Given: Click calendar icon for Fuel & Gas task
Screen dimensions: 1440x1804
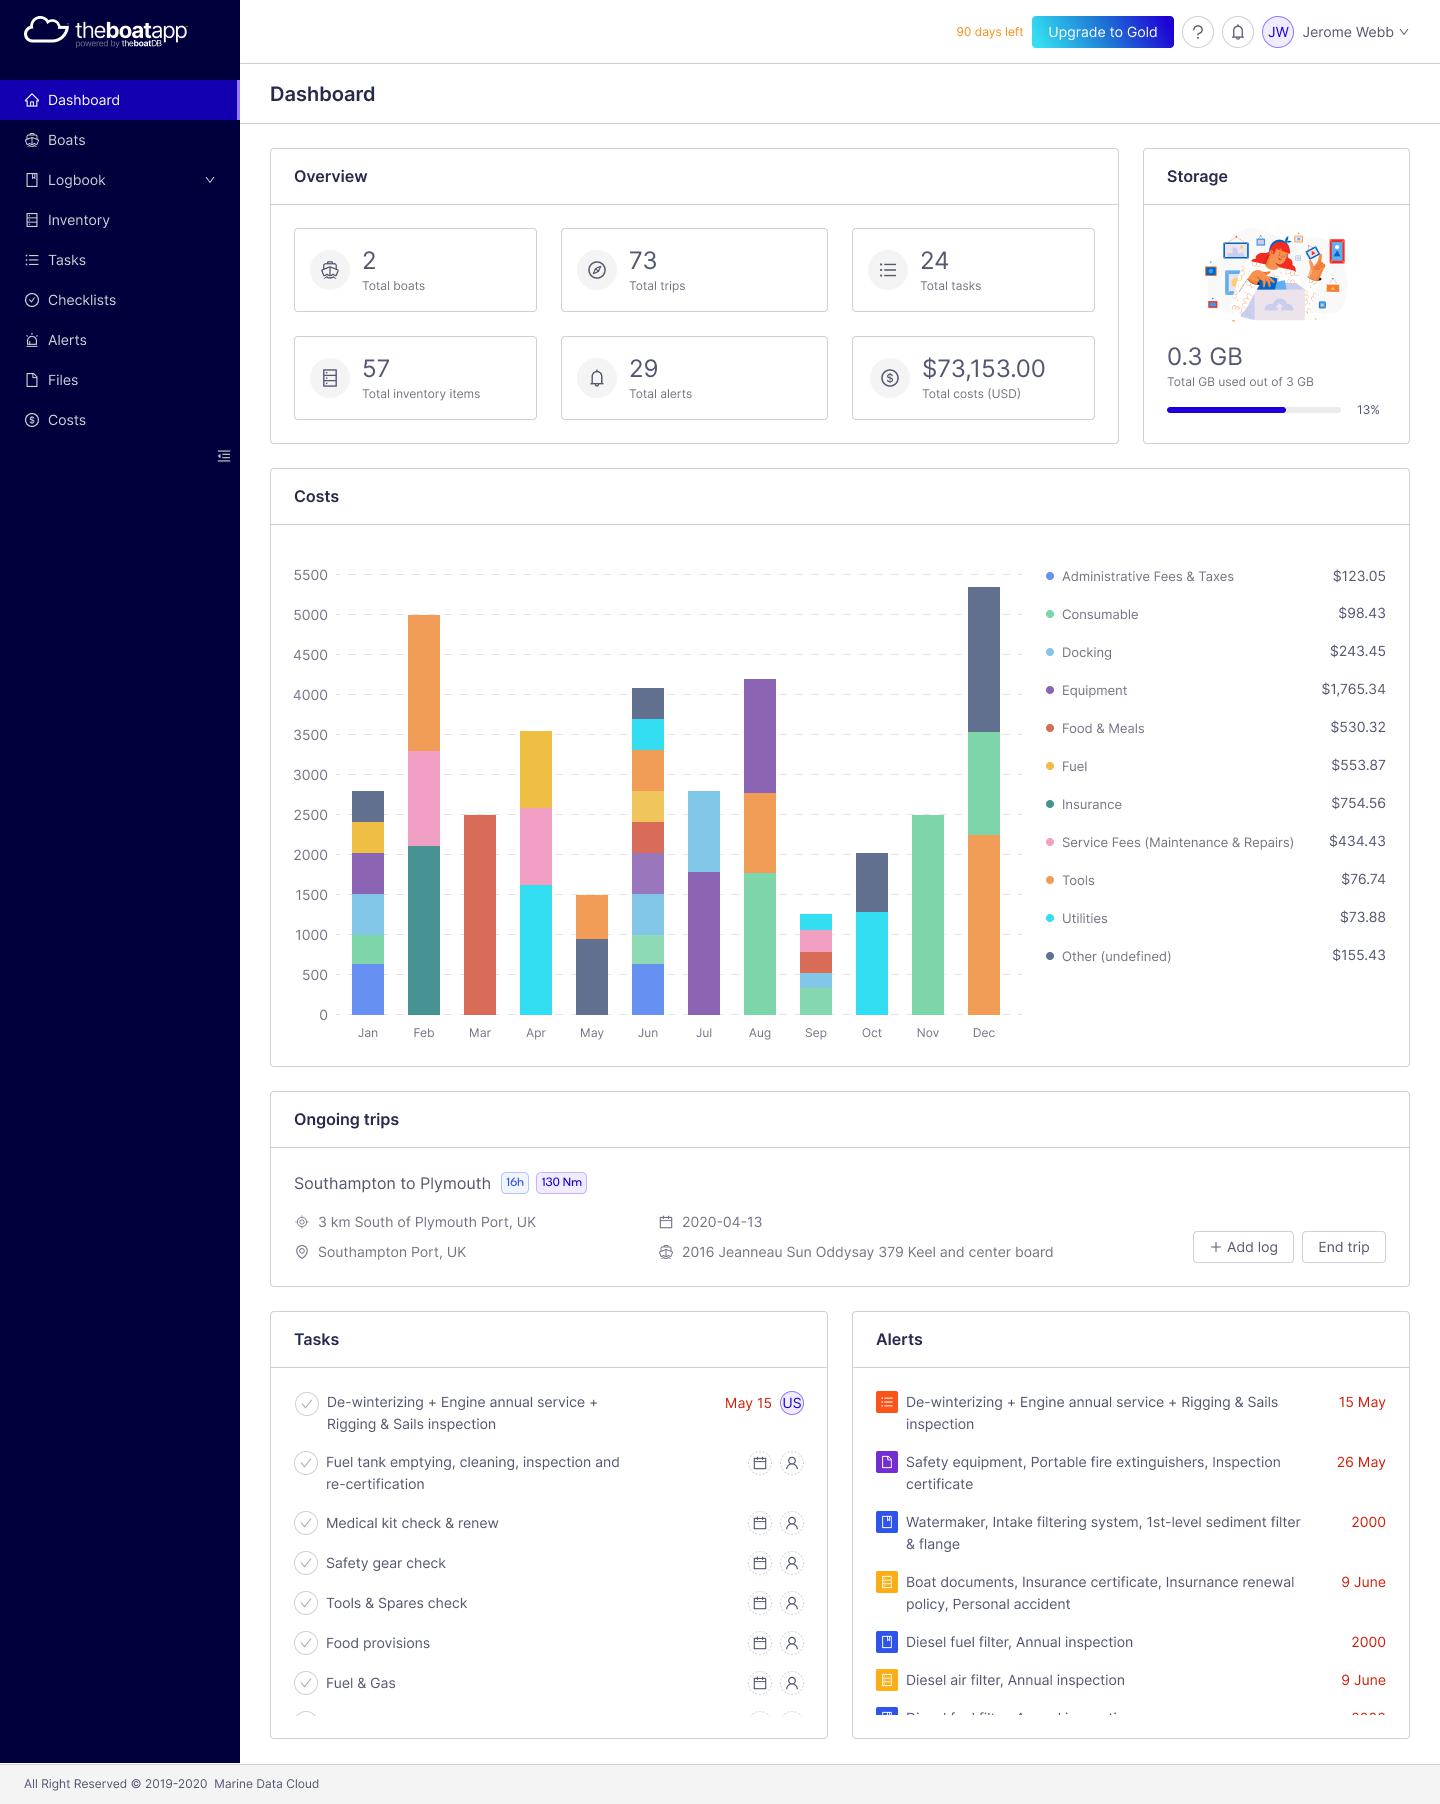Looking at the screenshot, I should pyautogui.click(x=760, y=1683).
